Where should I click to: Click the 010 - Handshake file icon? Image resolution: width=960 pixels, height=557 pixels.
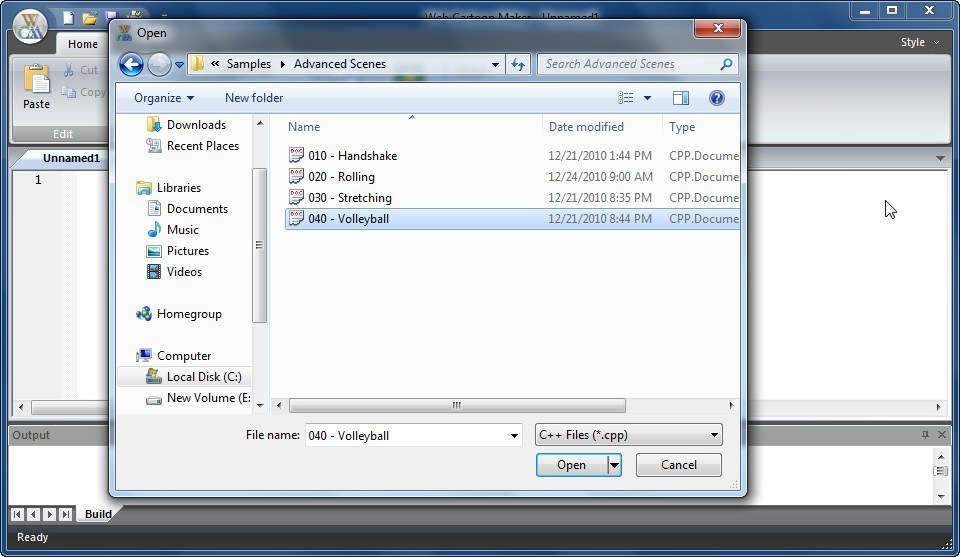tap(296, 155)
